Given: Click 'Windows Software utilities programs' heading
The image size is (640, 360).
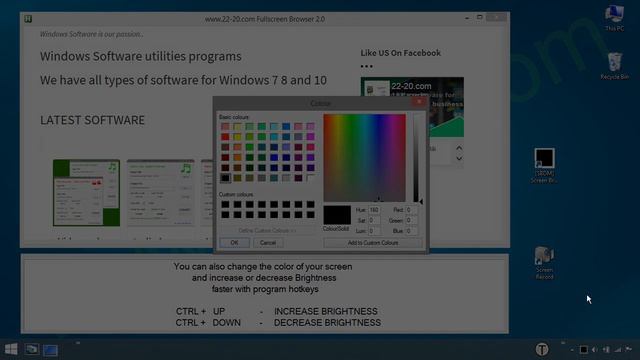Looking at the screenshot, I should pos(141,56).
